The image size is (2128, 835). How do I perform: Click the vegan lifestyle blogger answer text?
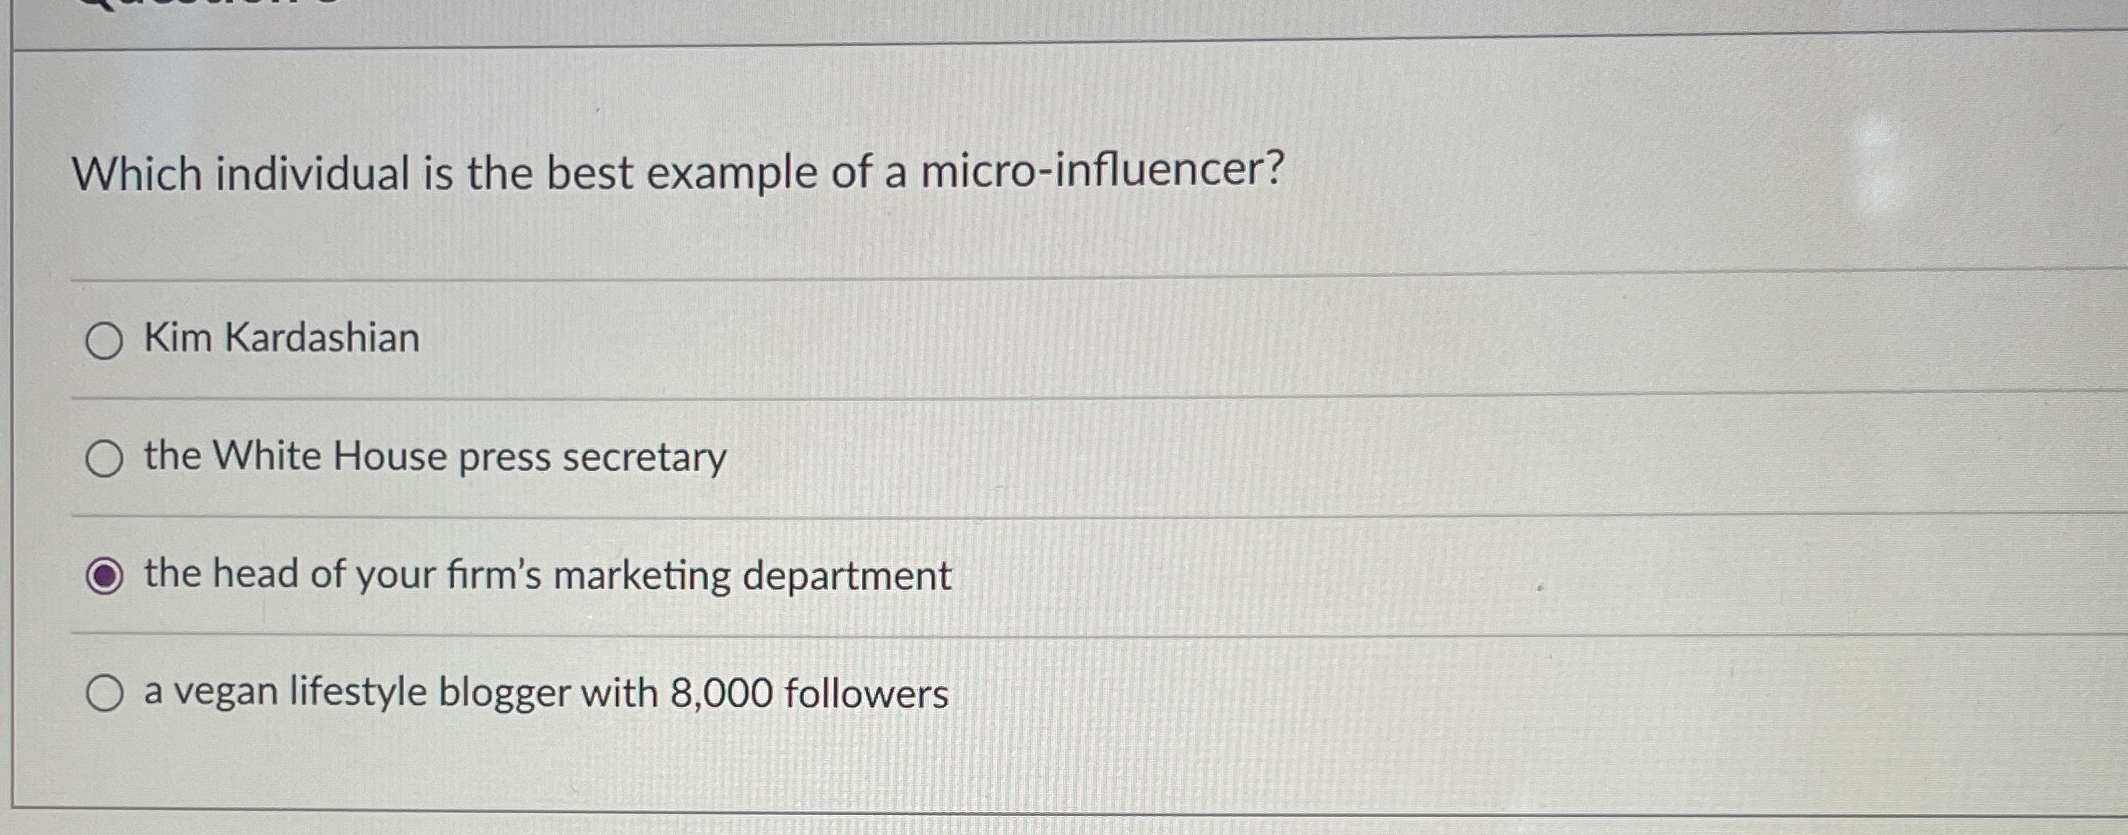pyautogui.click(x=545, y=690)
